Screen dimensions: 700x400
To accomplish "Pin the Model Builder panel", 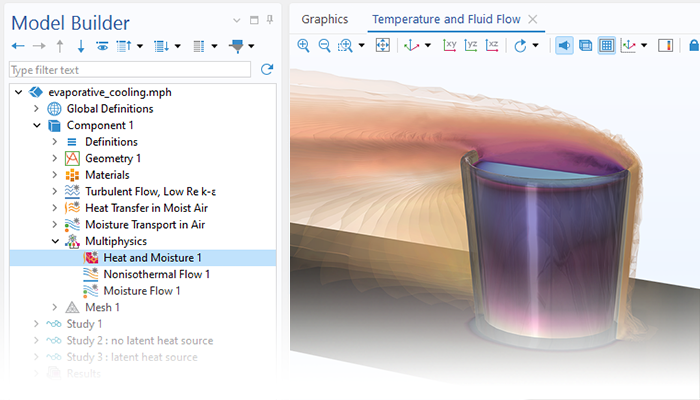I will 270,20.
